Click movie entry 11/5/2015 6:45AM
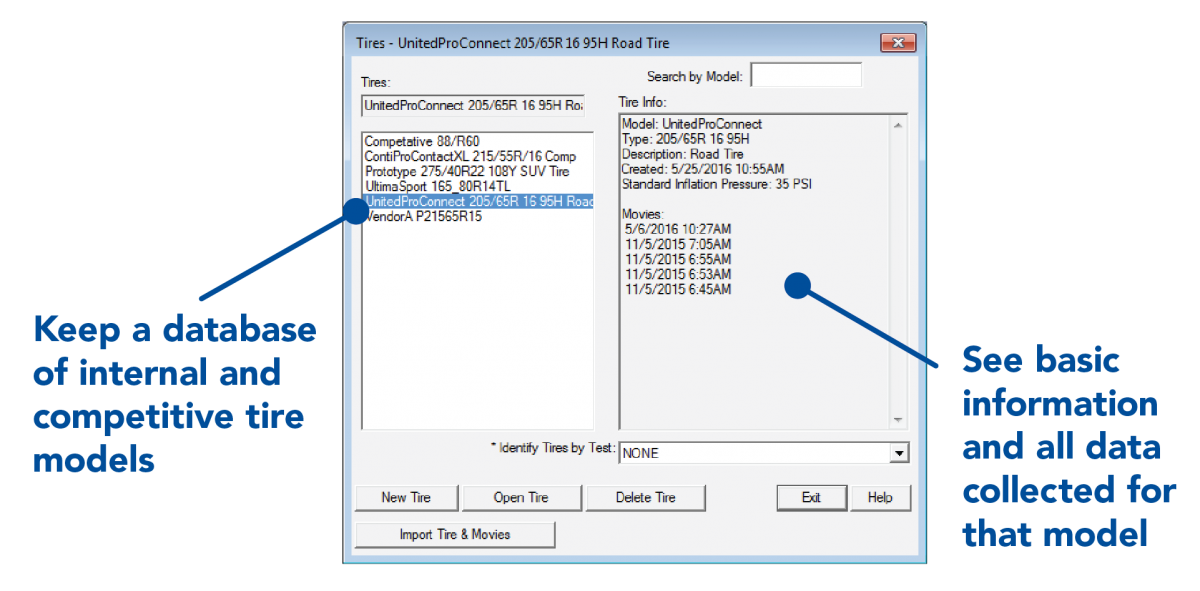The width and height of the screenshot is (1200, 591). coord(678,289)
